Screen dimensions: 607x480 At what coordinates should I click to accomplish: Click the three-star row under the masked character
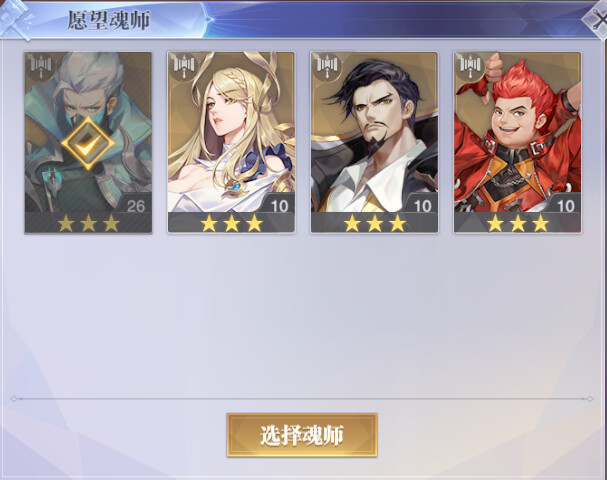tap(88, 223)
